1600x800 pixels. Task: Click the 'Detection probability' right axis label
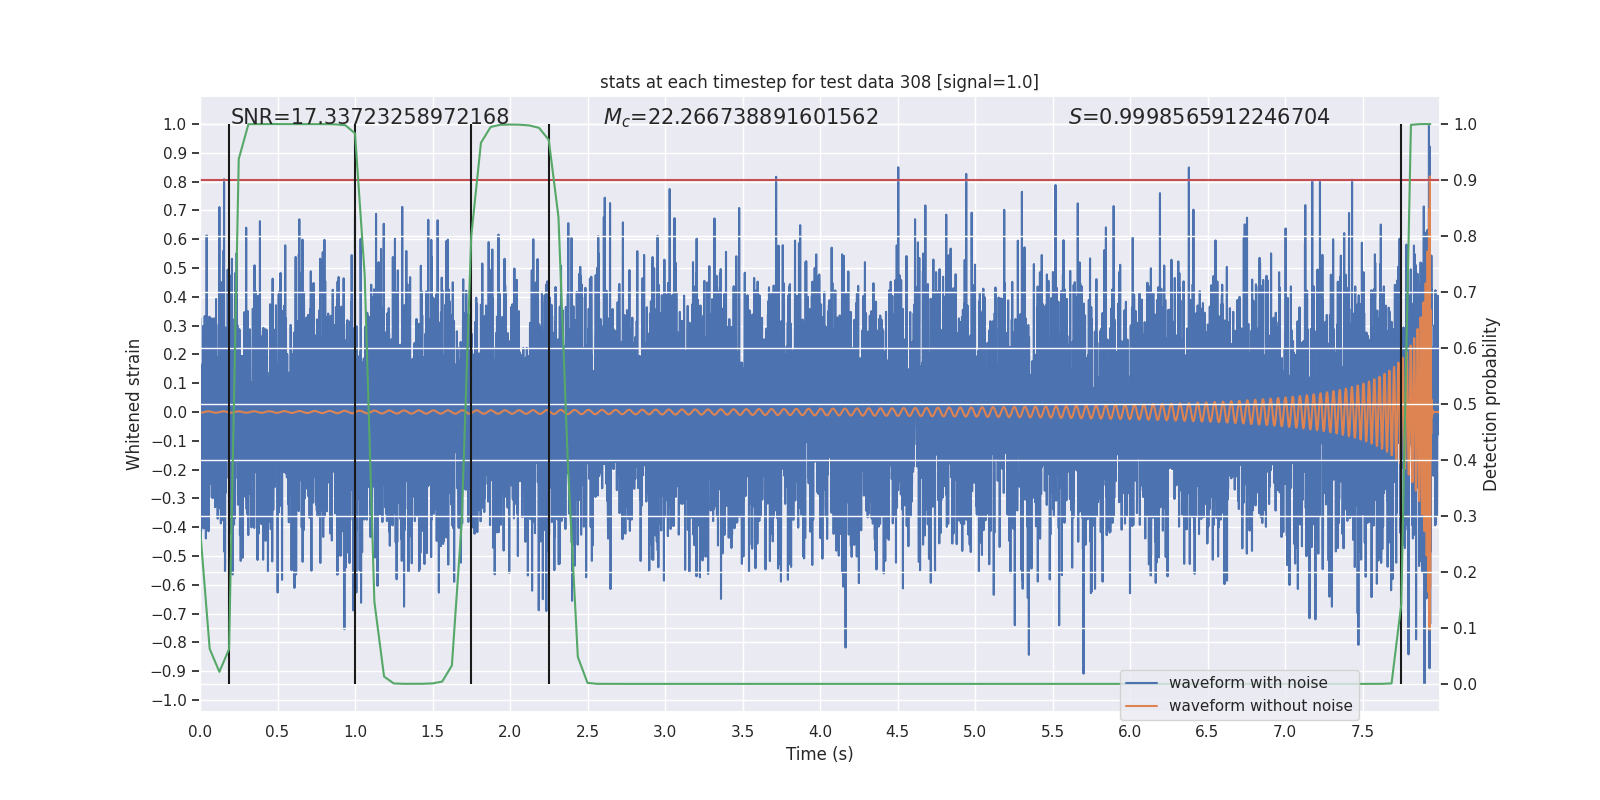[1491, 404]
